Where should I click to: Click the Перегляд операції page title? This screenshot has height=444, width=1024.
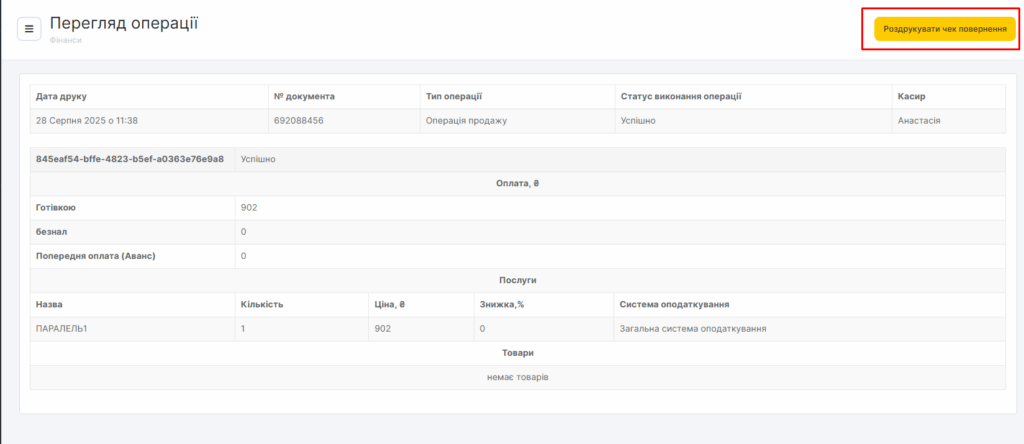point(124,23)
